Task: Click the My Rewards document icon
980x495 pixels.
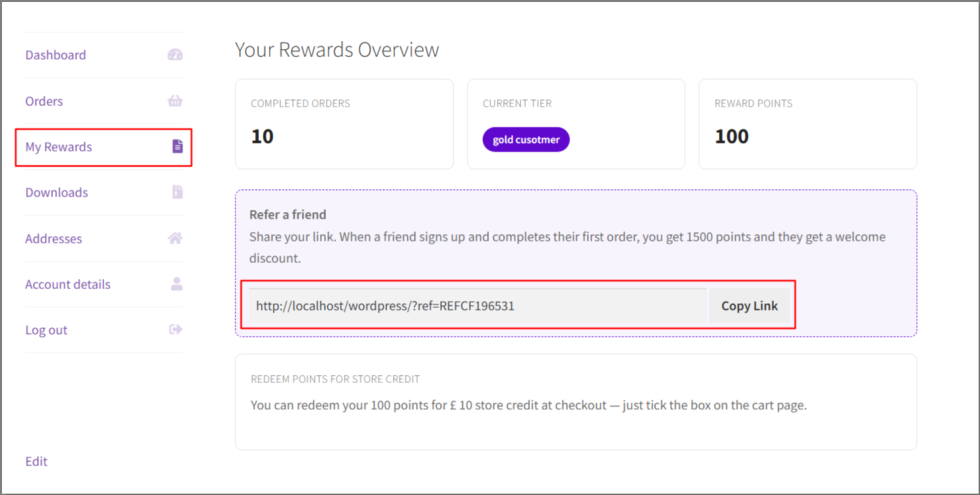Action: point(178,146)
